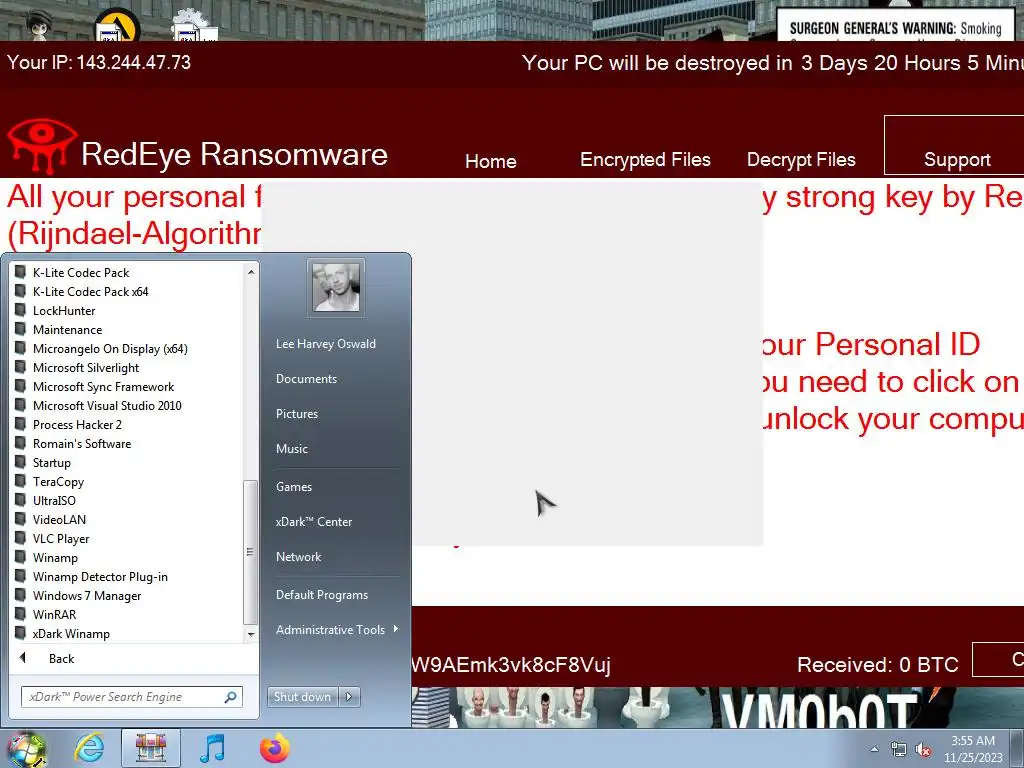Click the RedEye taskbar window button
Image resolution: width=1024 pixels, height=768 pixels.
click(x=151, y=748)
